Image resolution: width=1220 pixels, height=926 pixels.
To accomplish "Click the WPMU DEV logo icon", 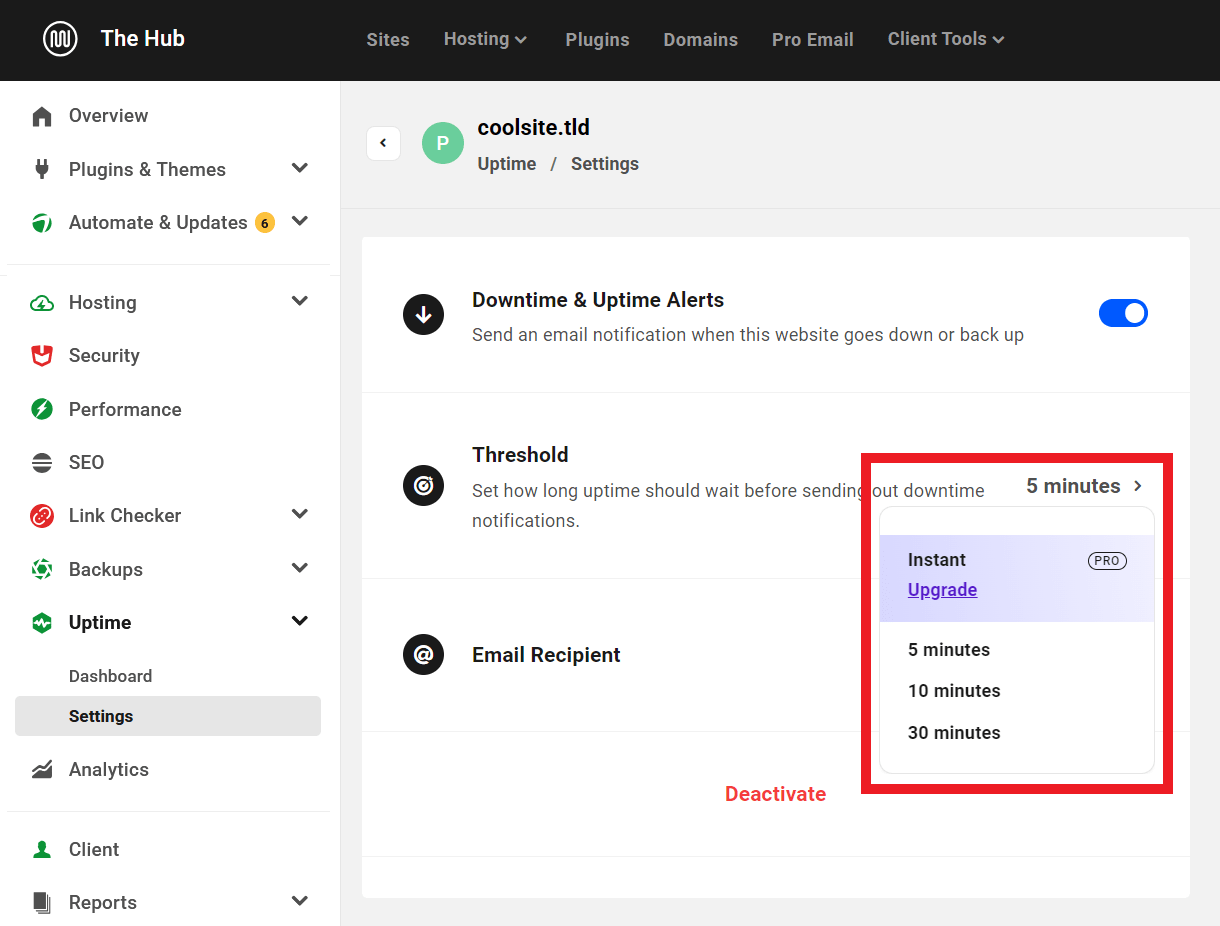I will pyautogui.click(x=60, y=39).
